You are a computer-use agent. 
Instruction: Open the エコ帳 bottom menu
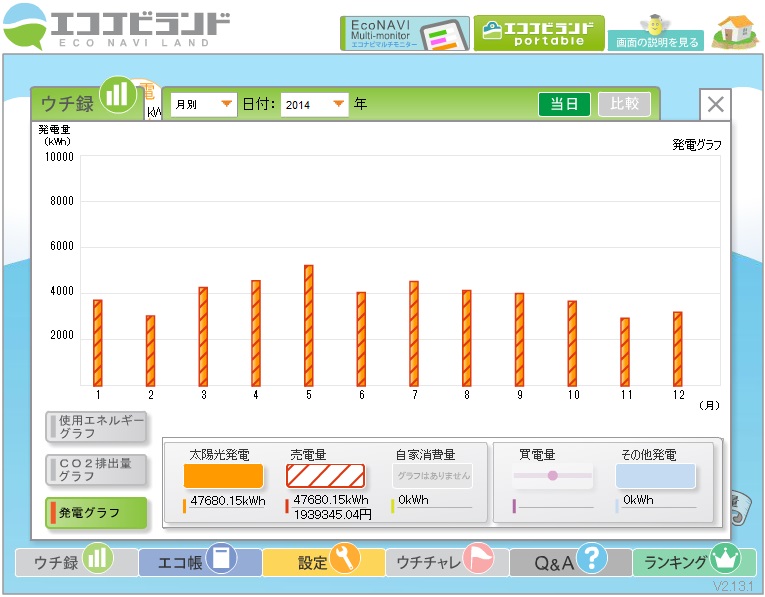[x=200, y=562]
